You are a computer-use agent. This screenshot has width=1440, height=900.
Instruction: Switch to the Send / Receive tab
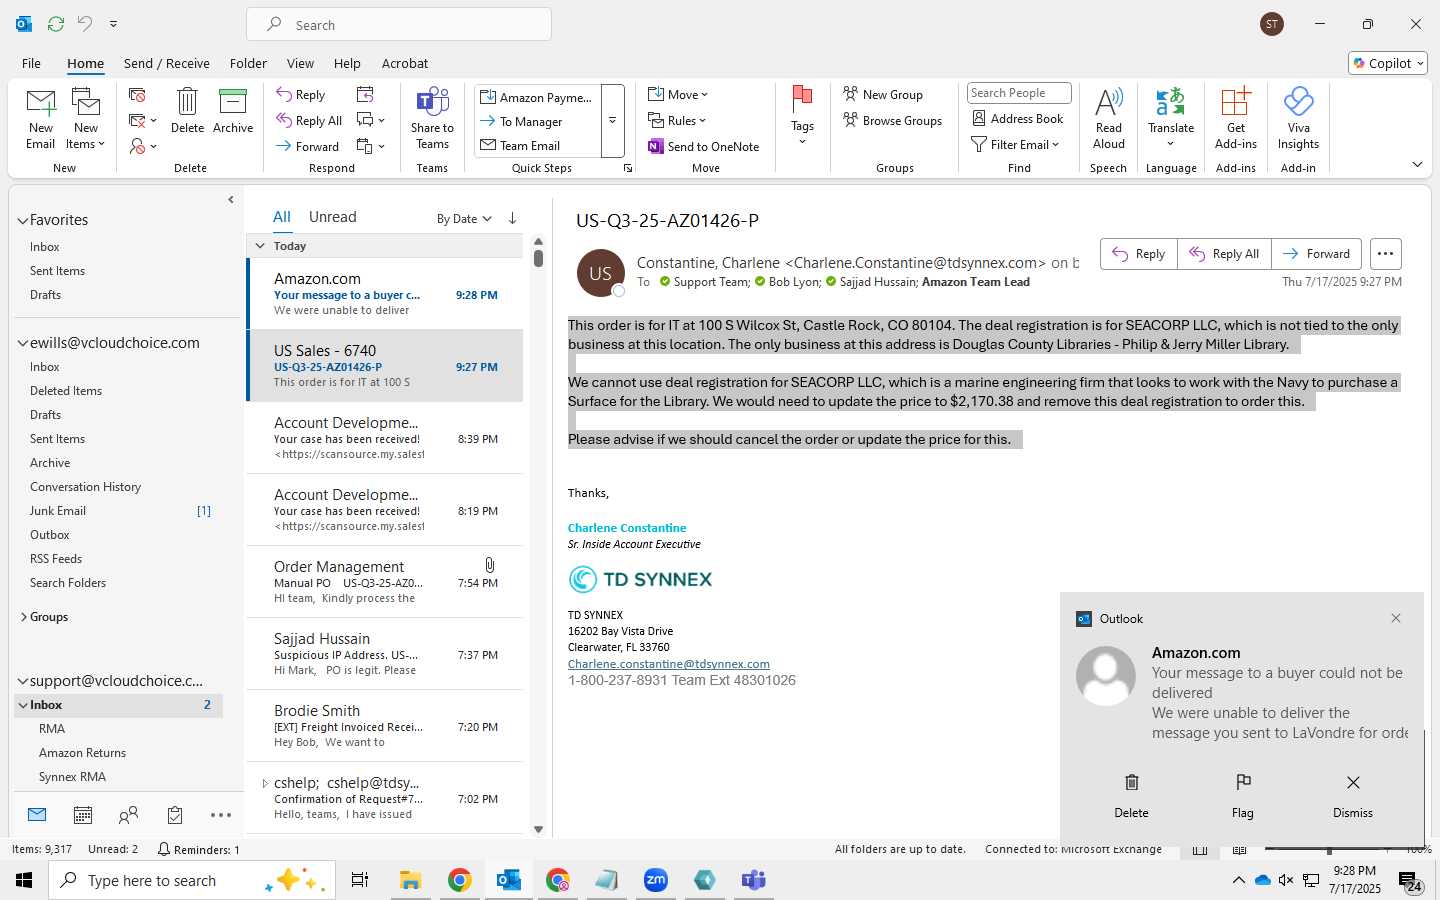click(x=167, y=63)
